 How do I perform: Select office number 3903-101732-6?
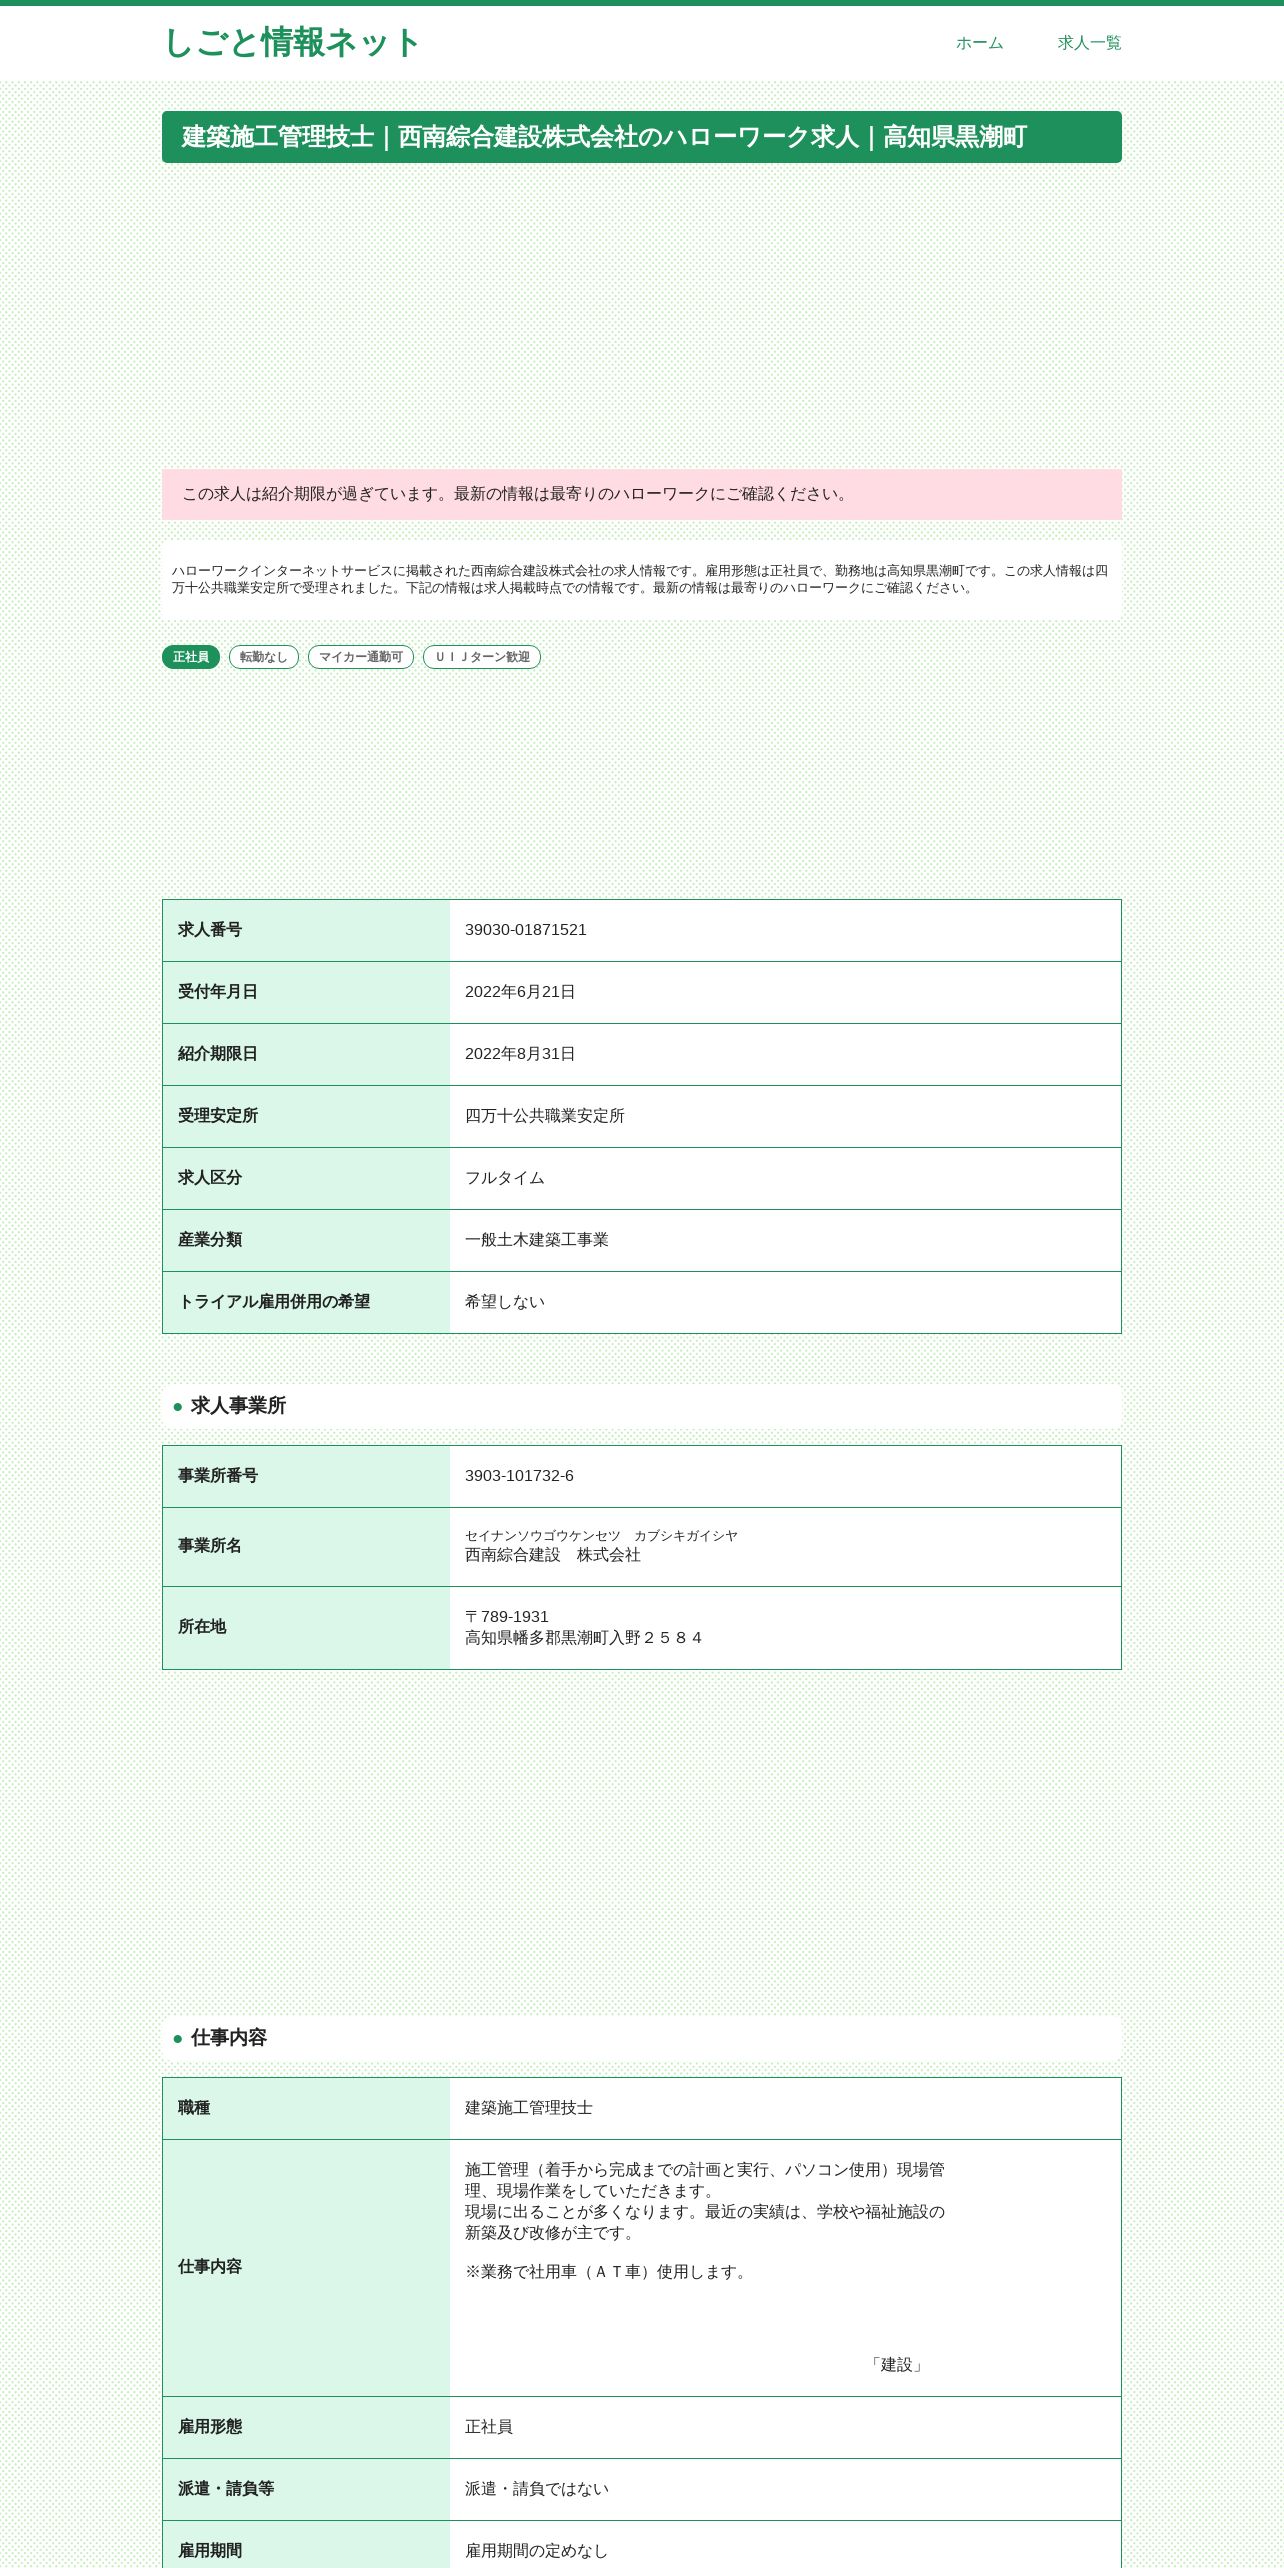pyautogui.click(x=520, y=1476)
